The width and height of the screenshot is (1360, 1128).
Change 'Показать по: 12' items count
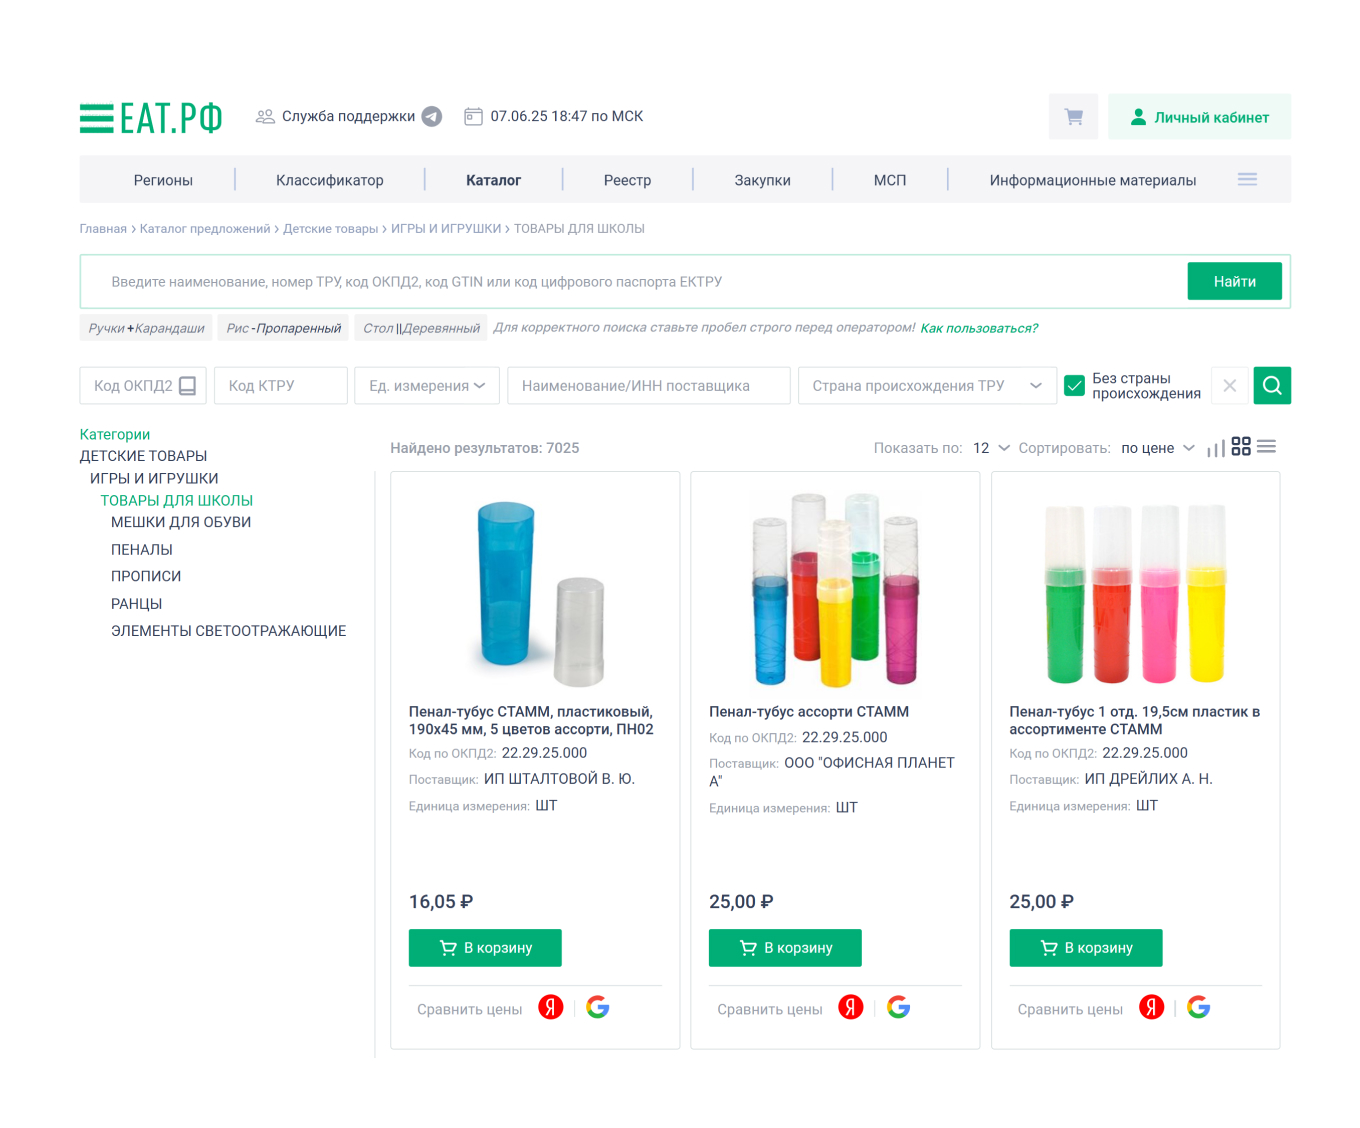click(x=991, y=448)
